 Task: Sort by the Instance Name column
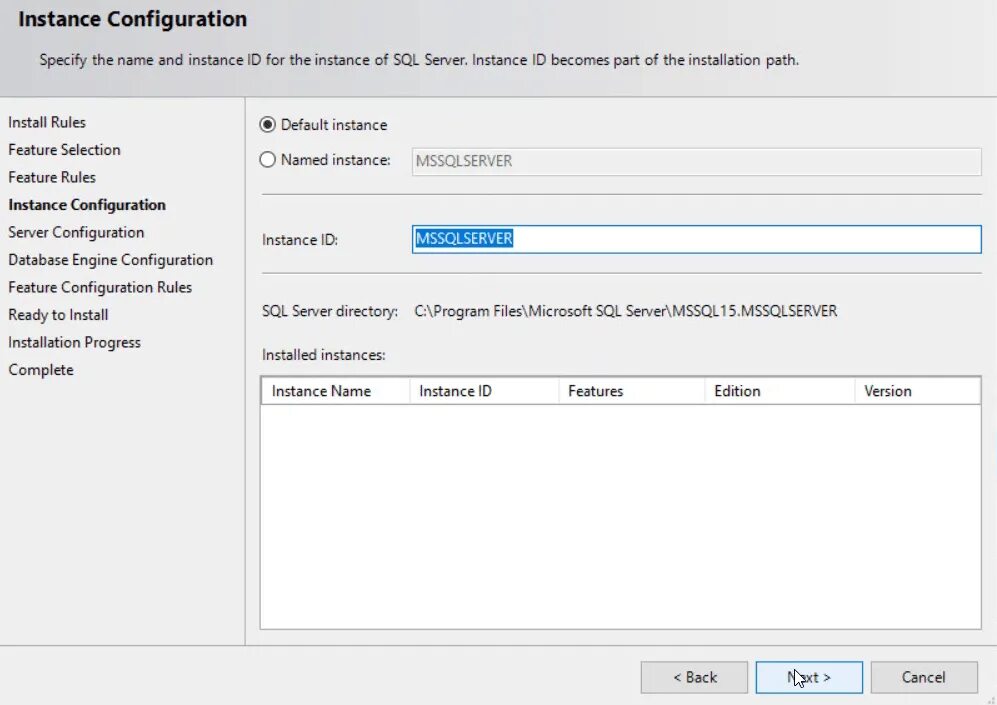pyautogui.click(x=334, y=391)
